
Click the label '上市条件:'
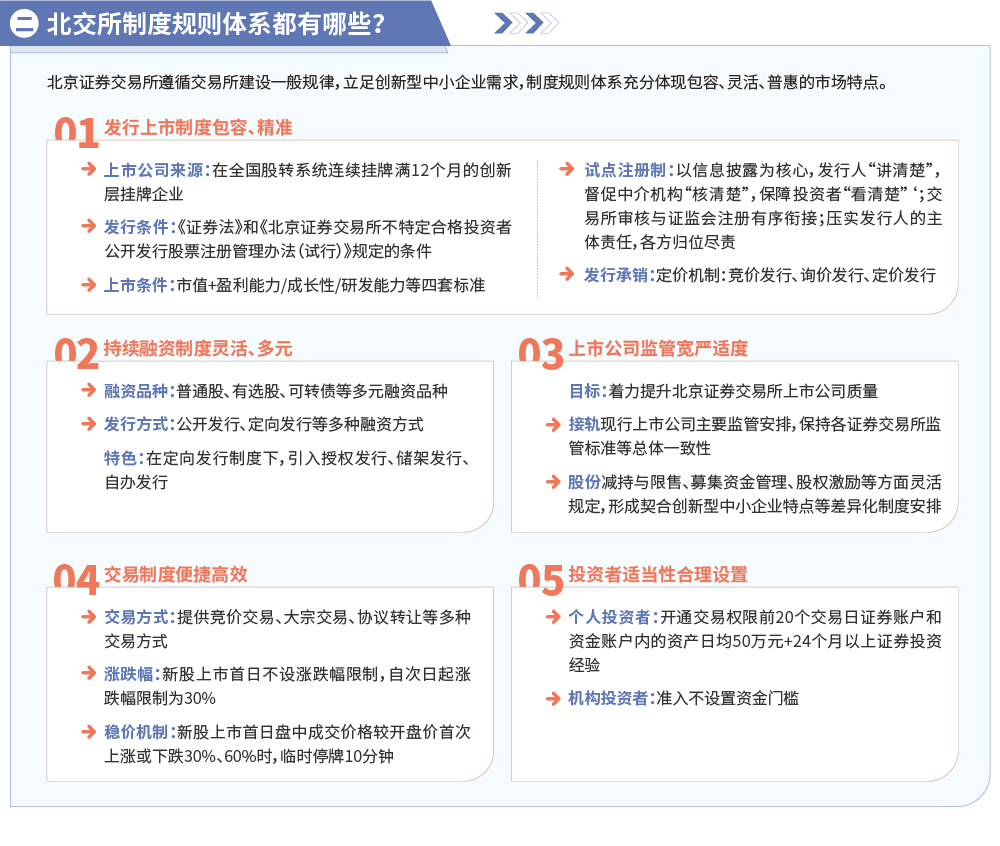[140, 285]
